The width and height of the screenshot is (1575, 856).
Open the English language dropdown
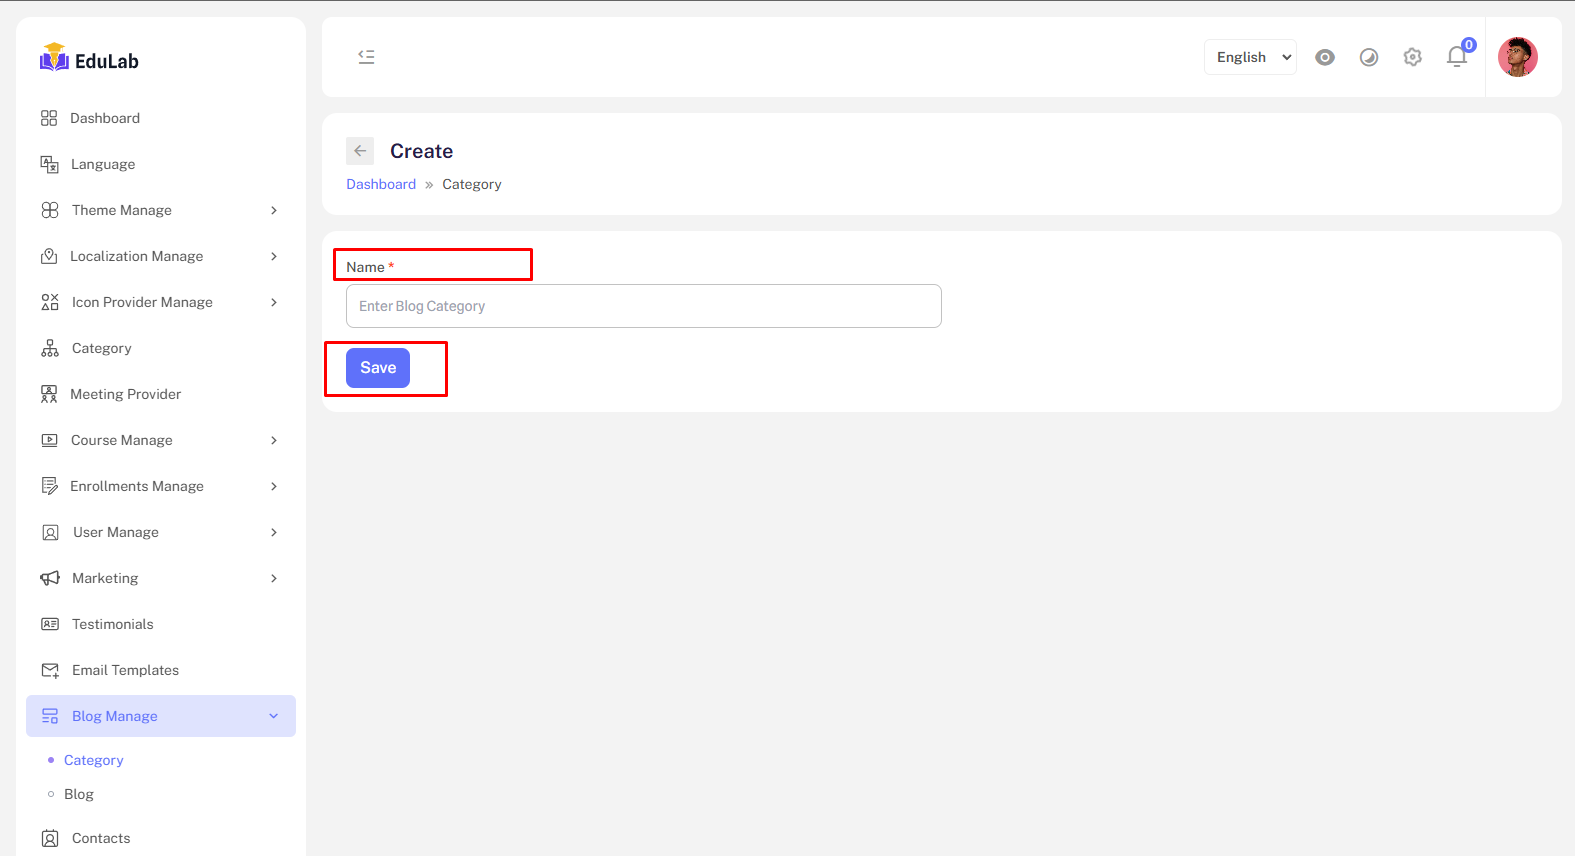[x=1250, y=57]
